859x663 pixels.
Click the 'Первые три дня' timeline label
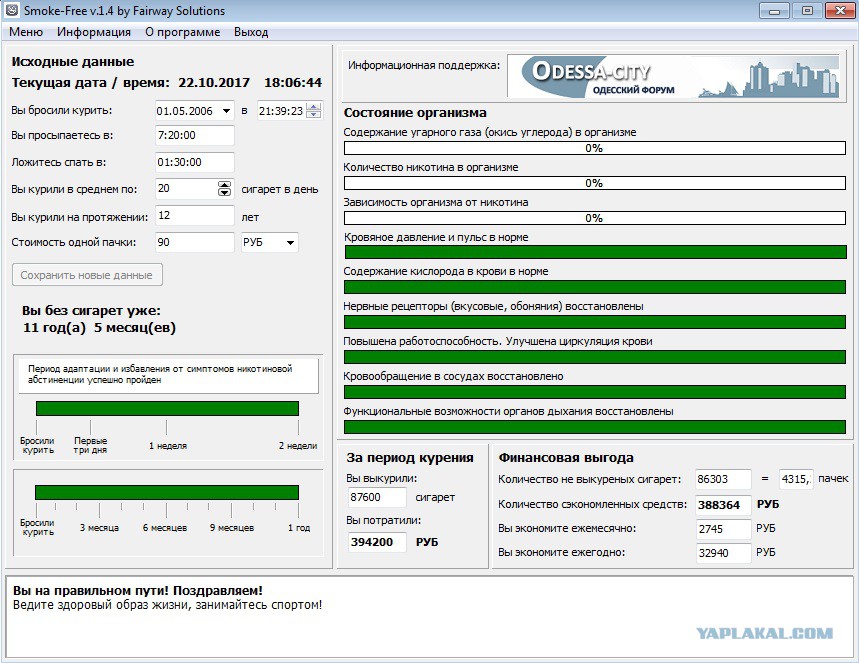point(90,445)
